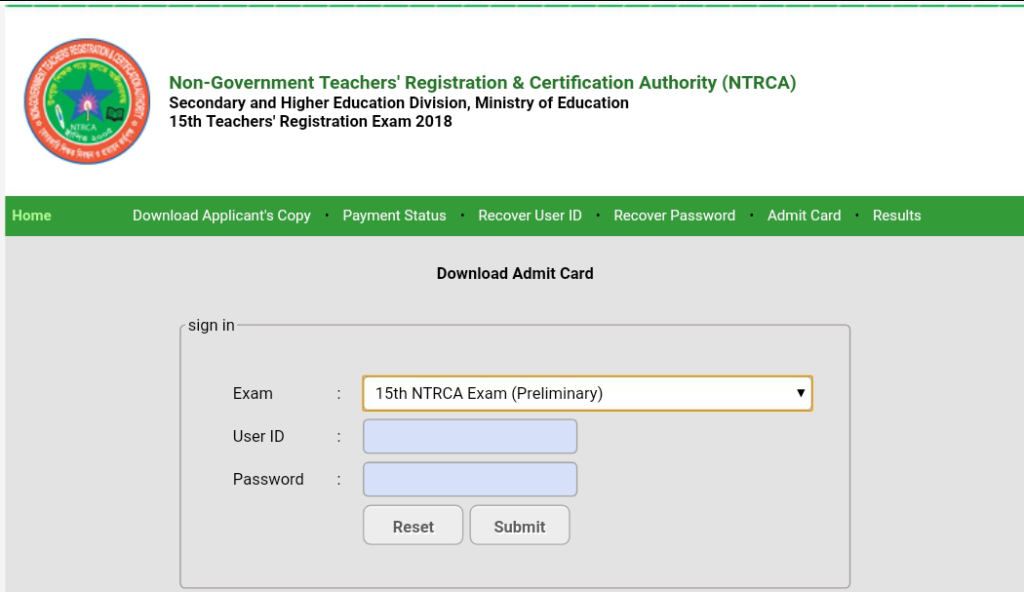
Task: Click the 15th Teachers' Registration Exam 2018 text
Action: pos(310,121)
